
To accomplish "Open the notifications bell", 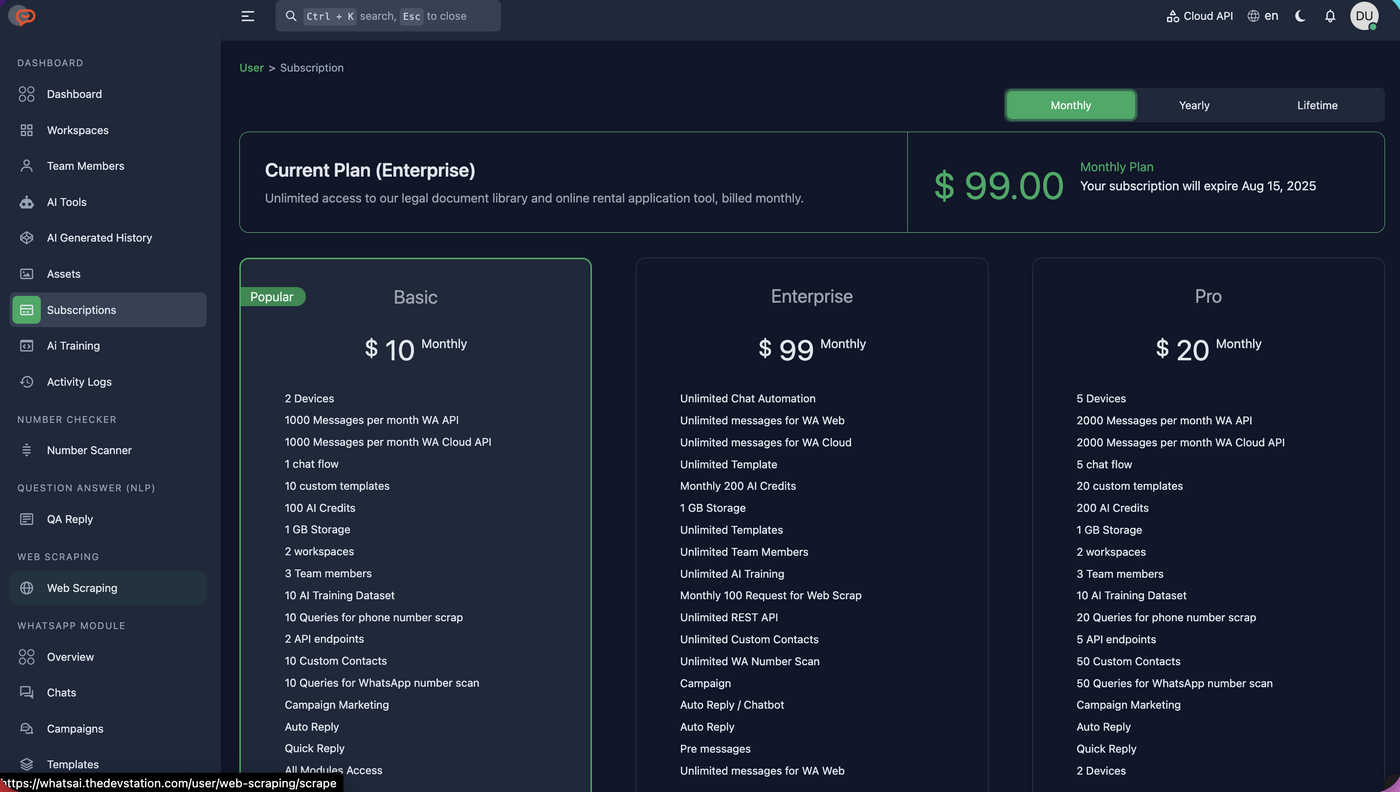I will point(1330,16).
